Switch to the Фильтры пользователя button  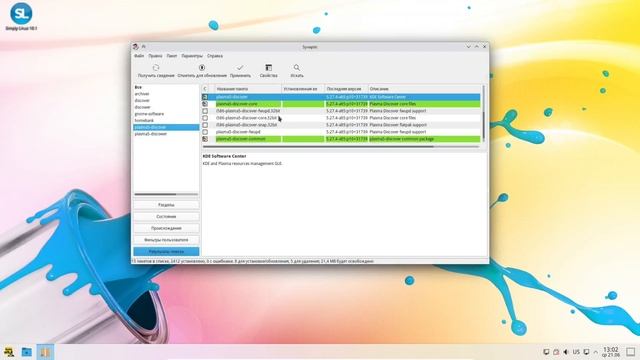coord(166,240)
